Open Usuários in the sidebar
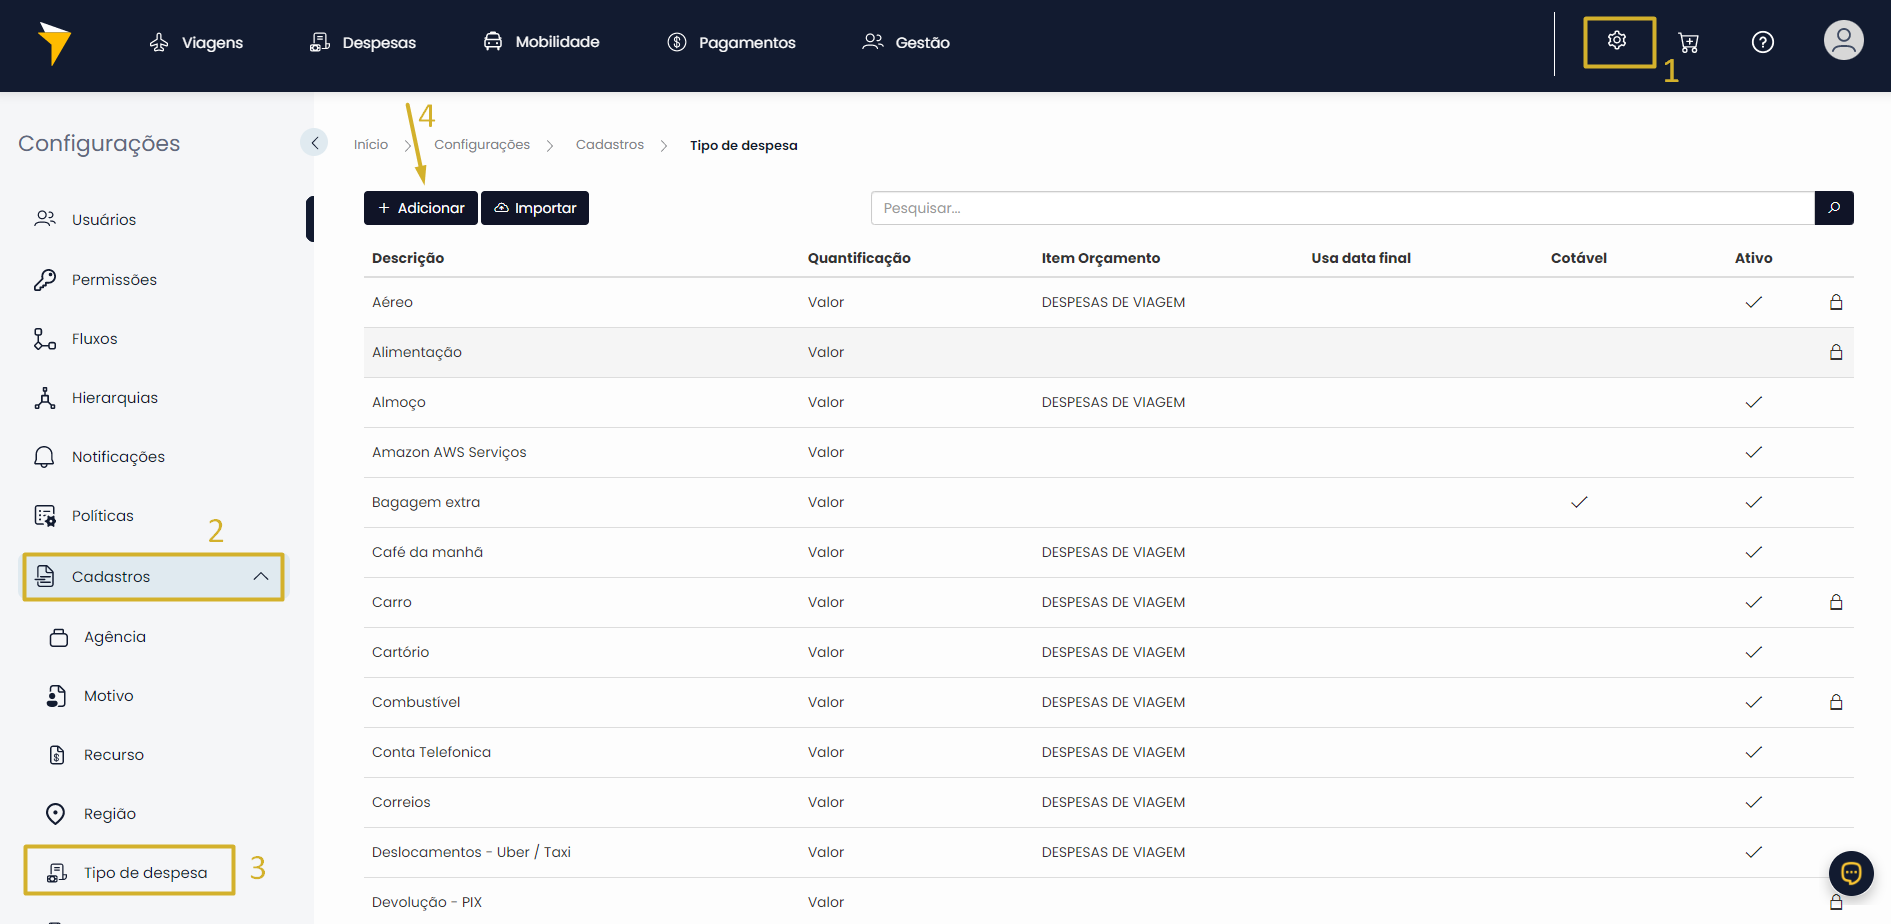1891x924 pixels. pyautogui.click(x=104, y=219)
